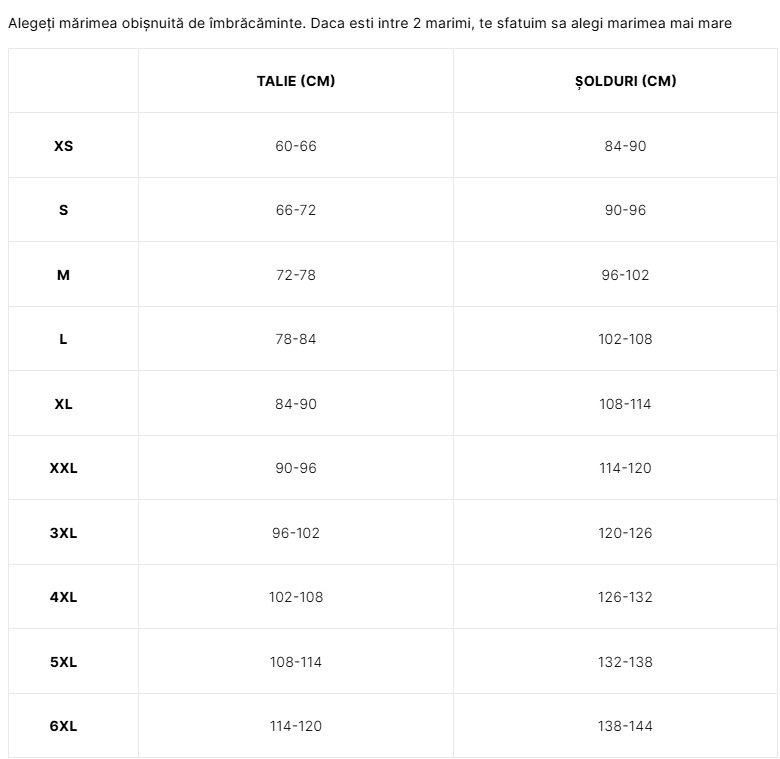Click the TALIE (CM) column header
Screen dimensions: 780x759
coord(295,81)
